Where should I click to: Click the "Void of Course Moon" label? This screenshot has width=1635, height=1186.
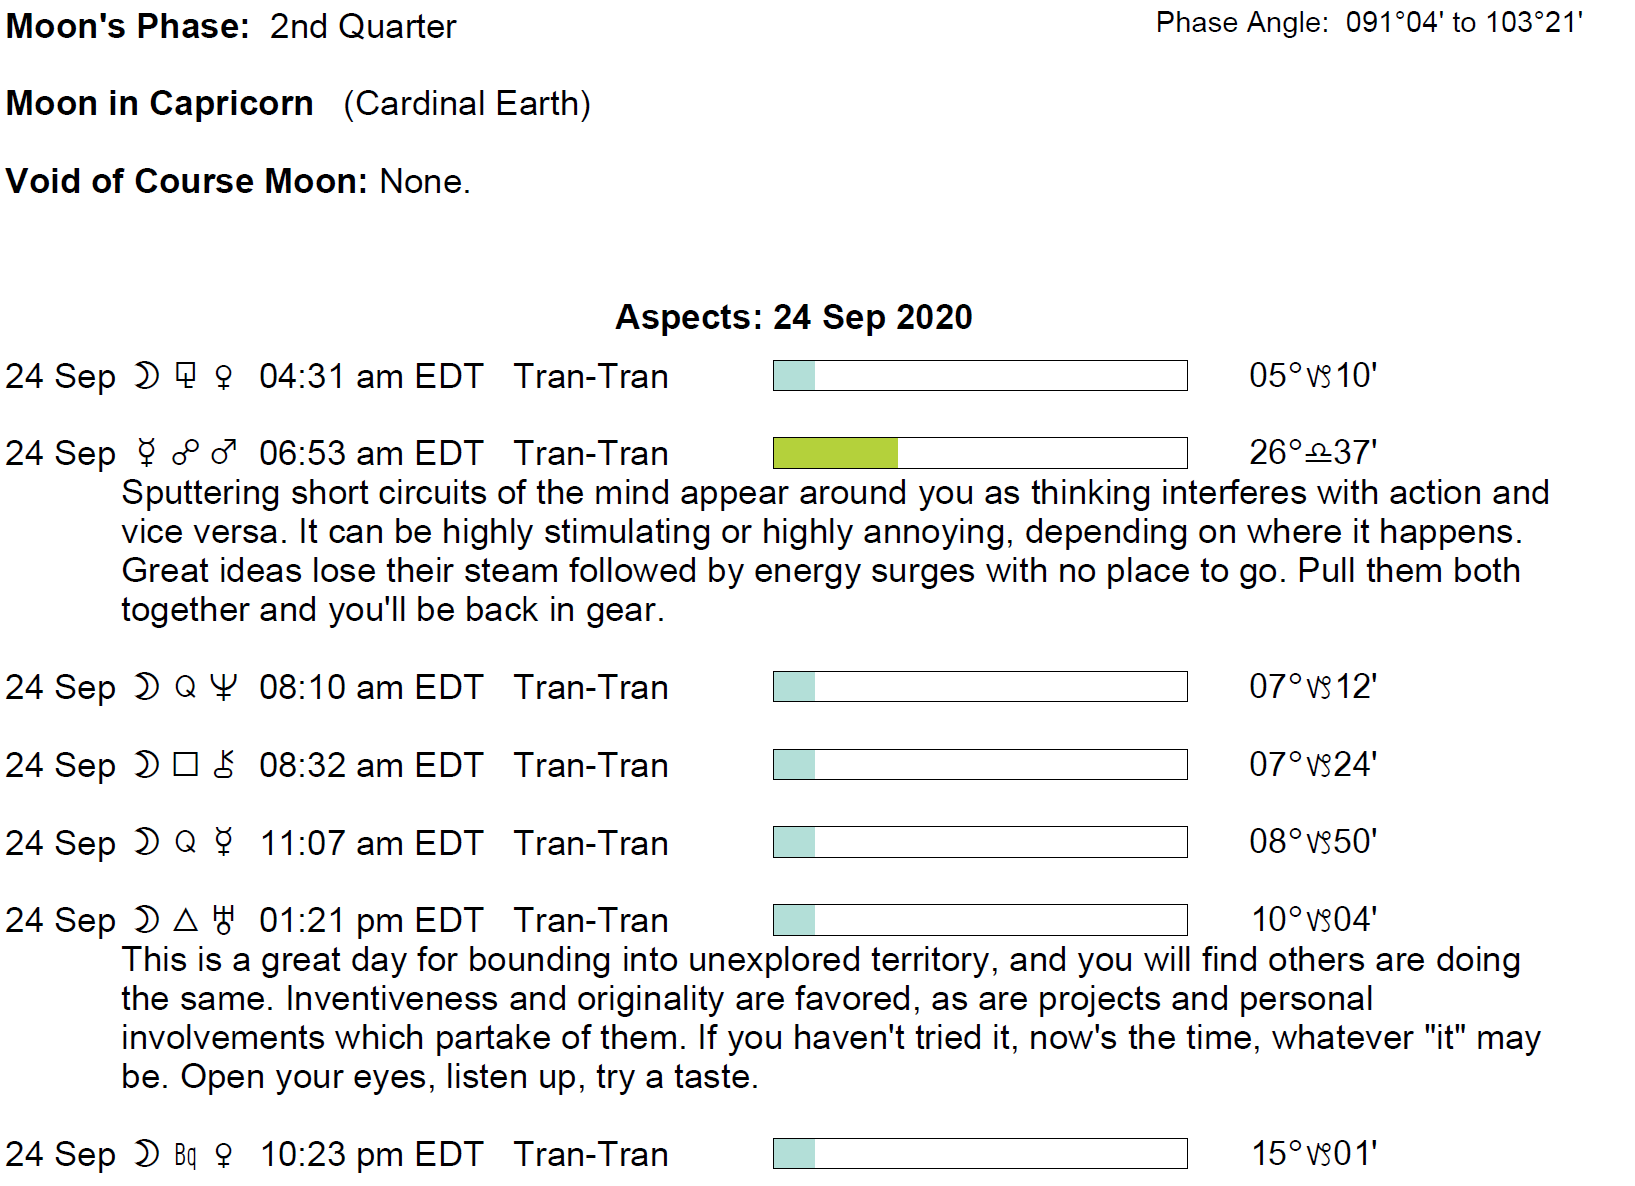(x=187, y=182)
